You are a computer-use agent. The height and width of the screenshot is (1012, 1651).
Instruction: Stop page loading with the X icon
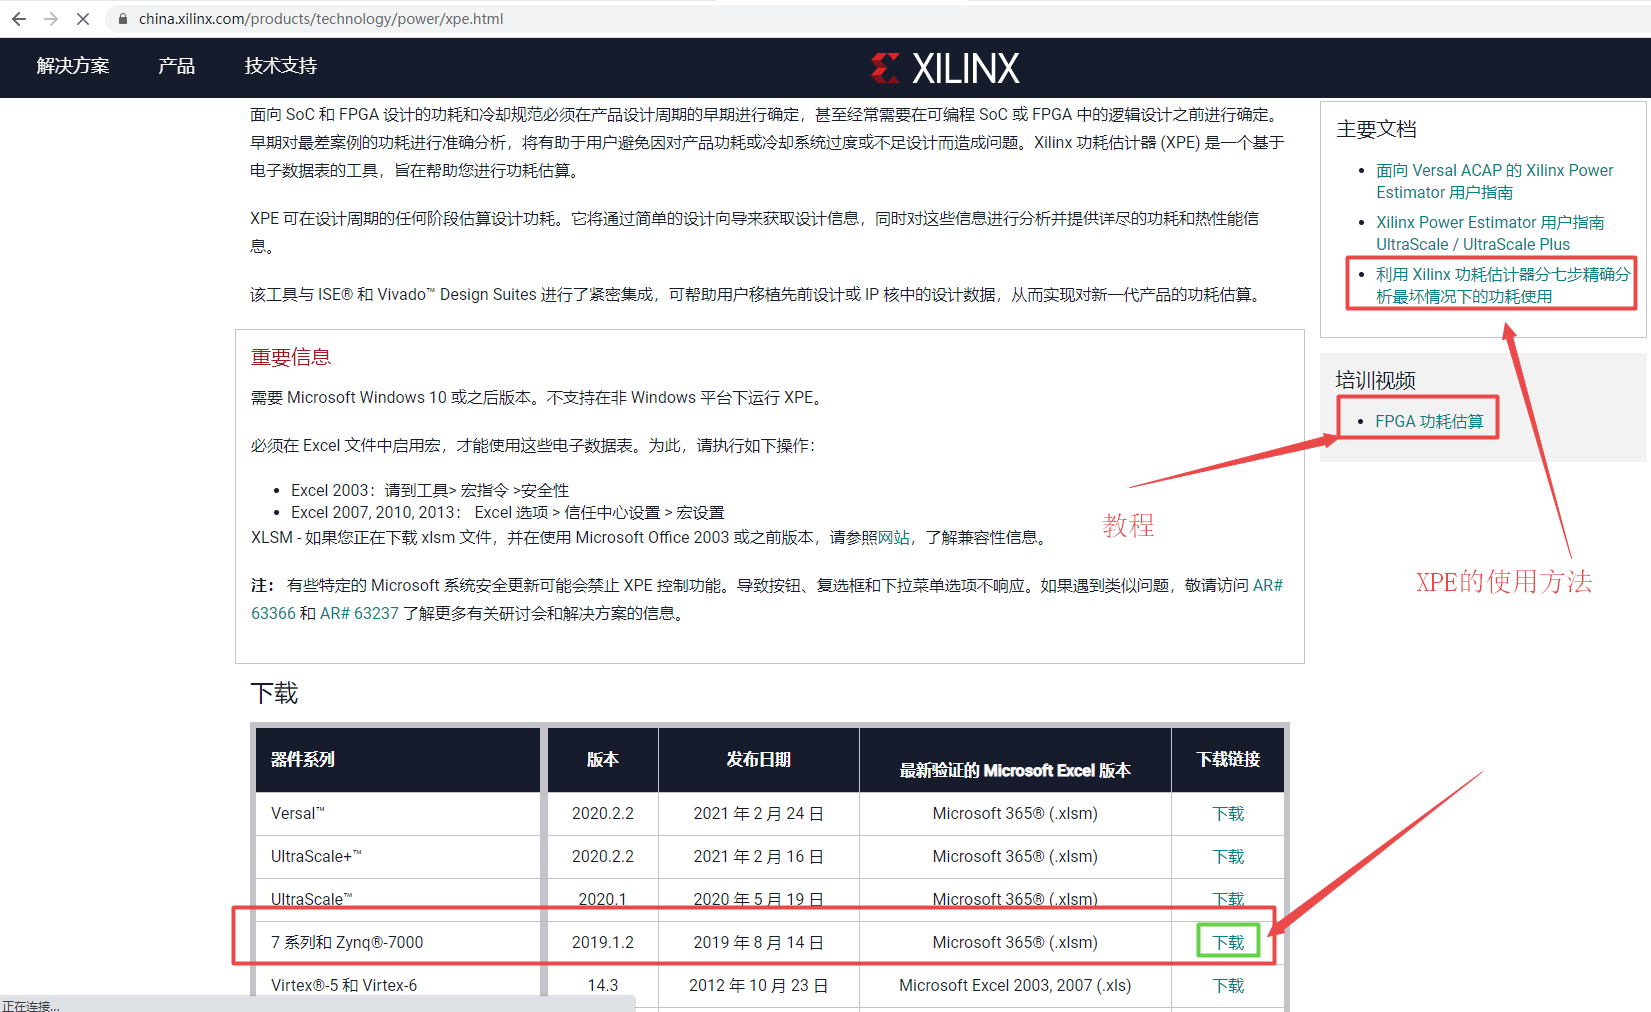83,18
